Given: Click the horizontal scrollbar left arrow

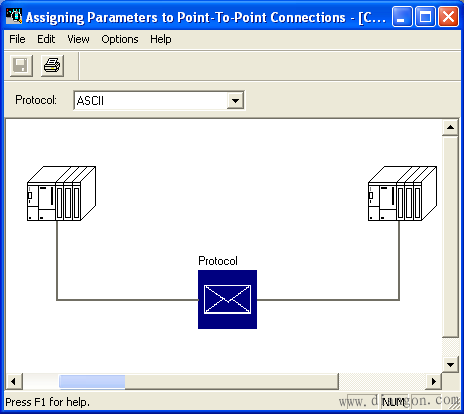Looking at the screenshot, I should pyautogui.click(x=14, y=381).
